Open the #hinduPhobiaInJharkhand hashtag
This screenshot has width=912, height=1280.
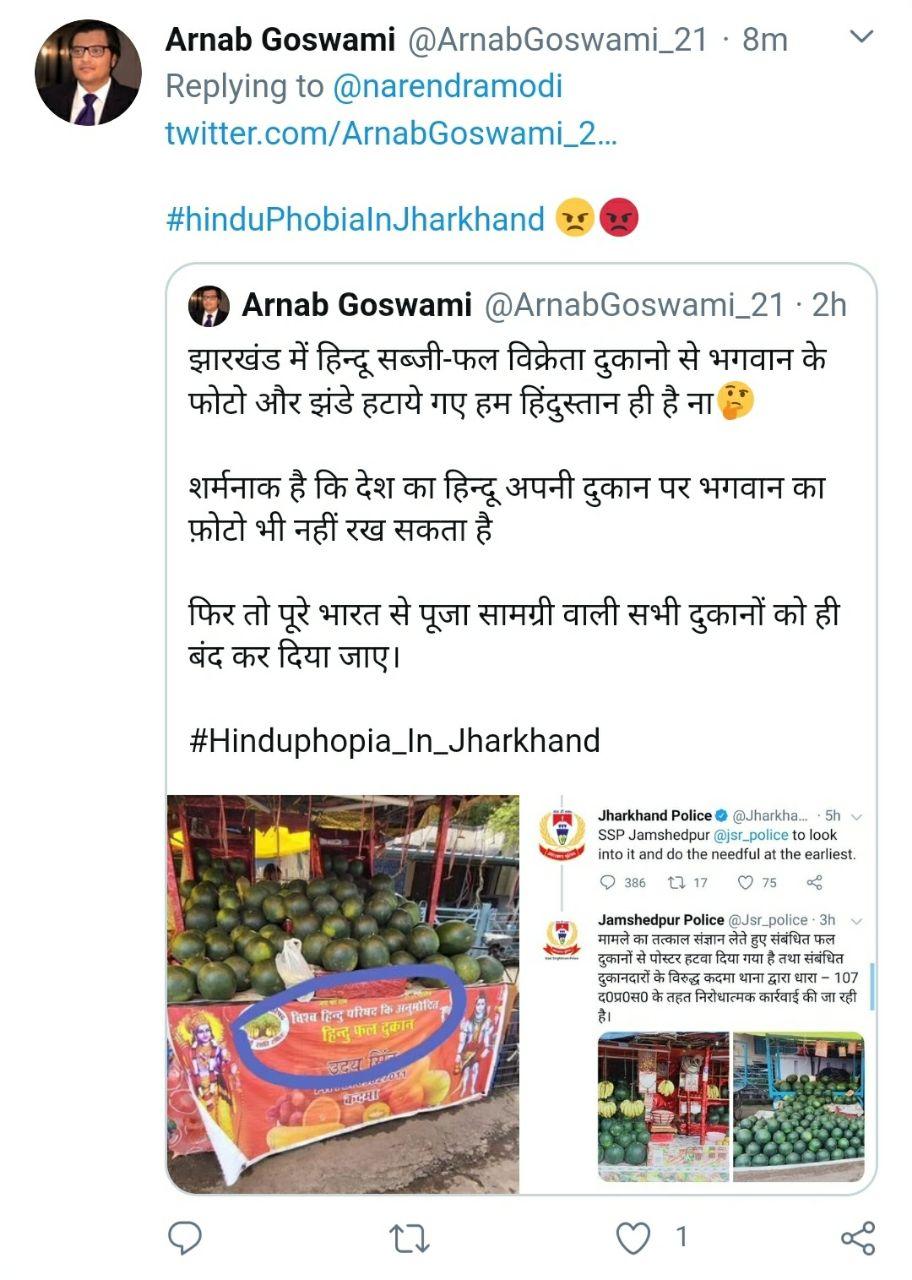click(355, 218)
